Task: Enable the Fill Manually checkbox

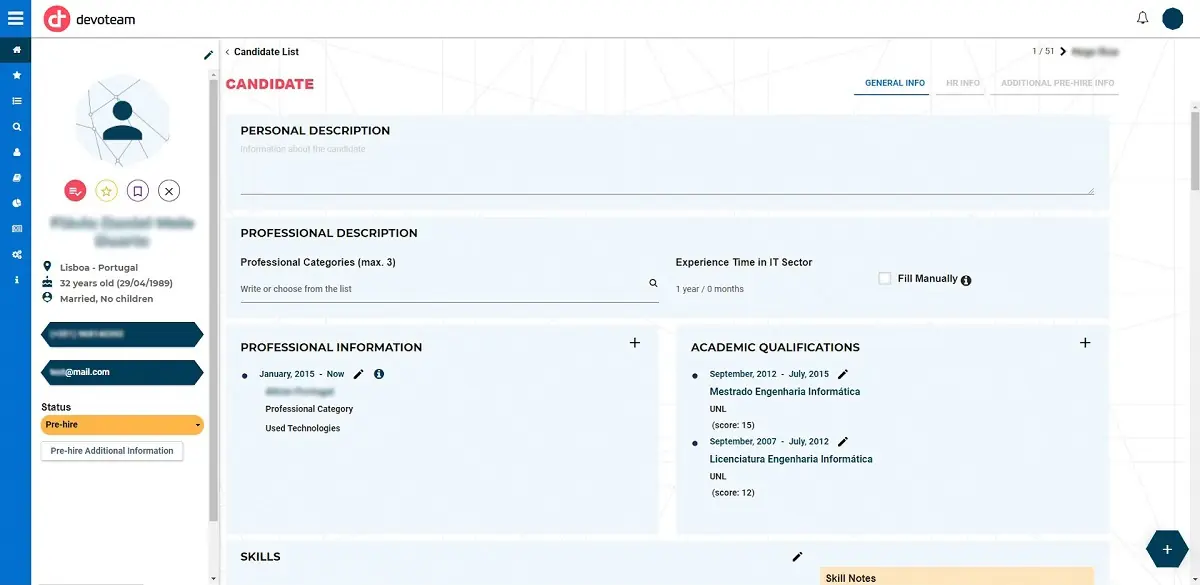Action: pyautogui.click(x=884, y=278)
